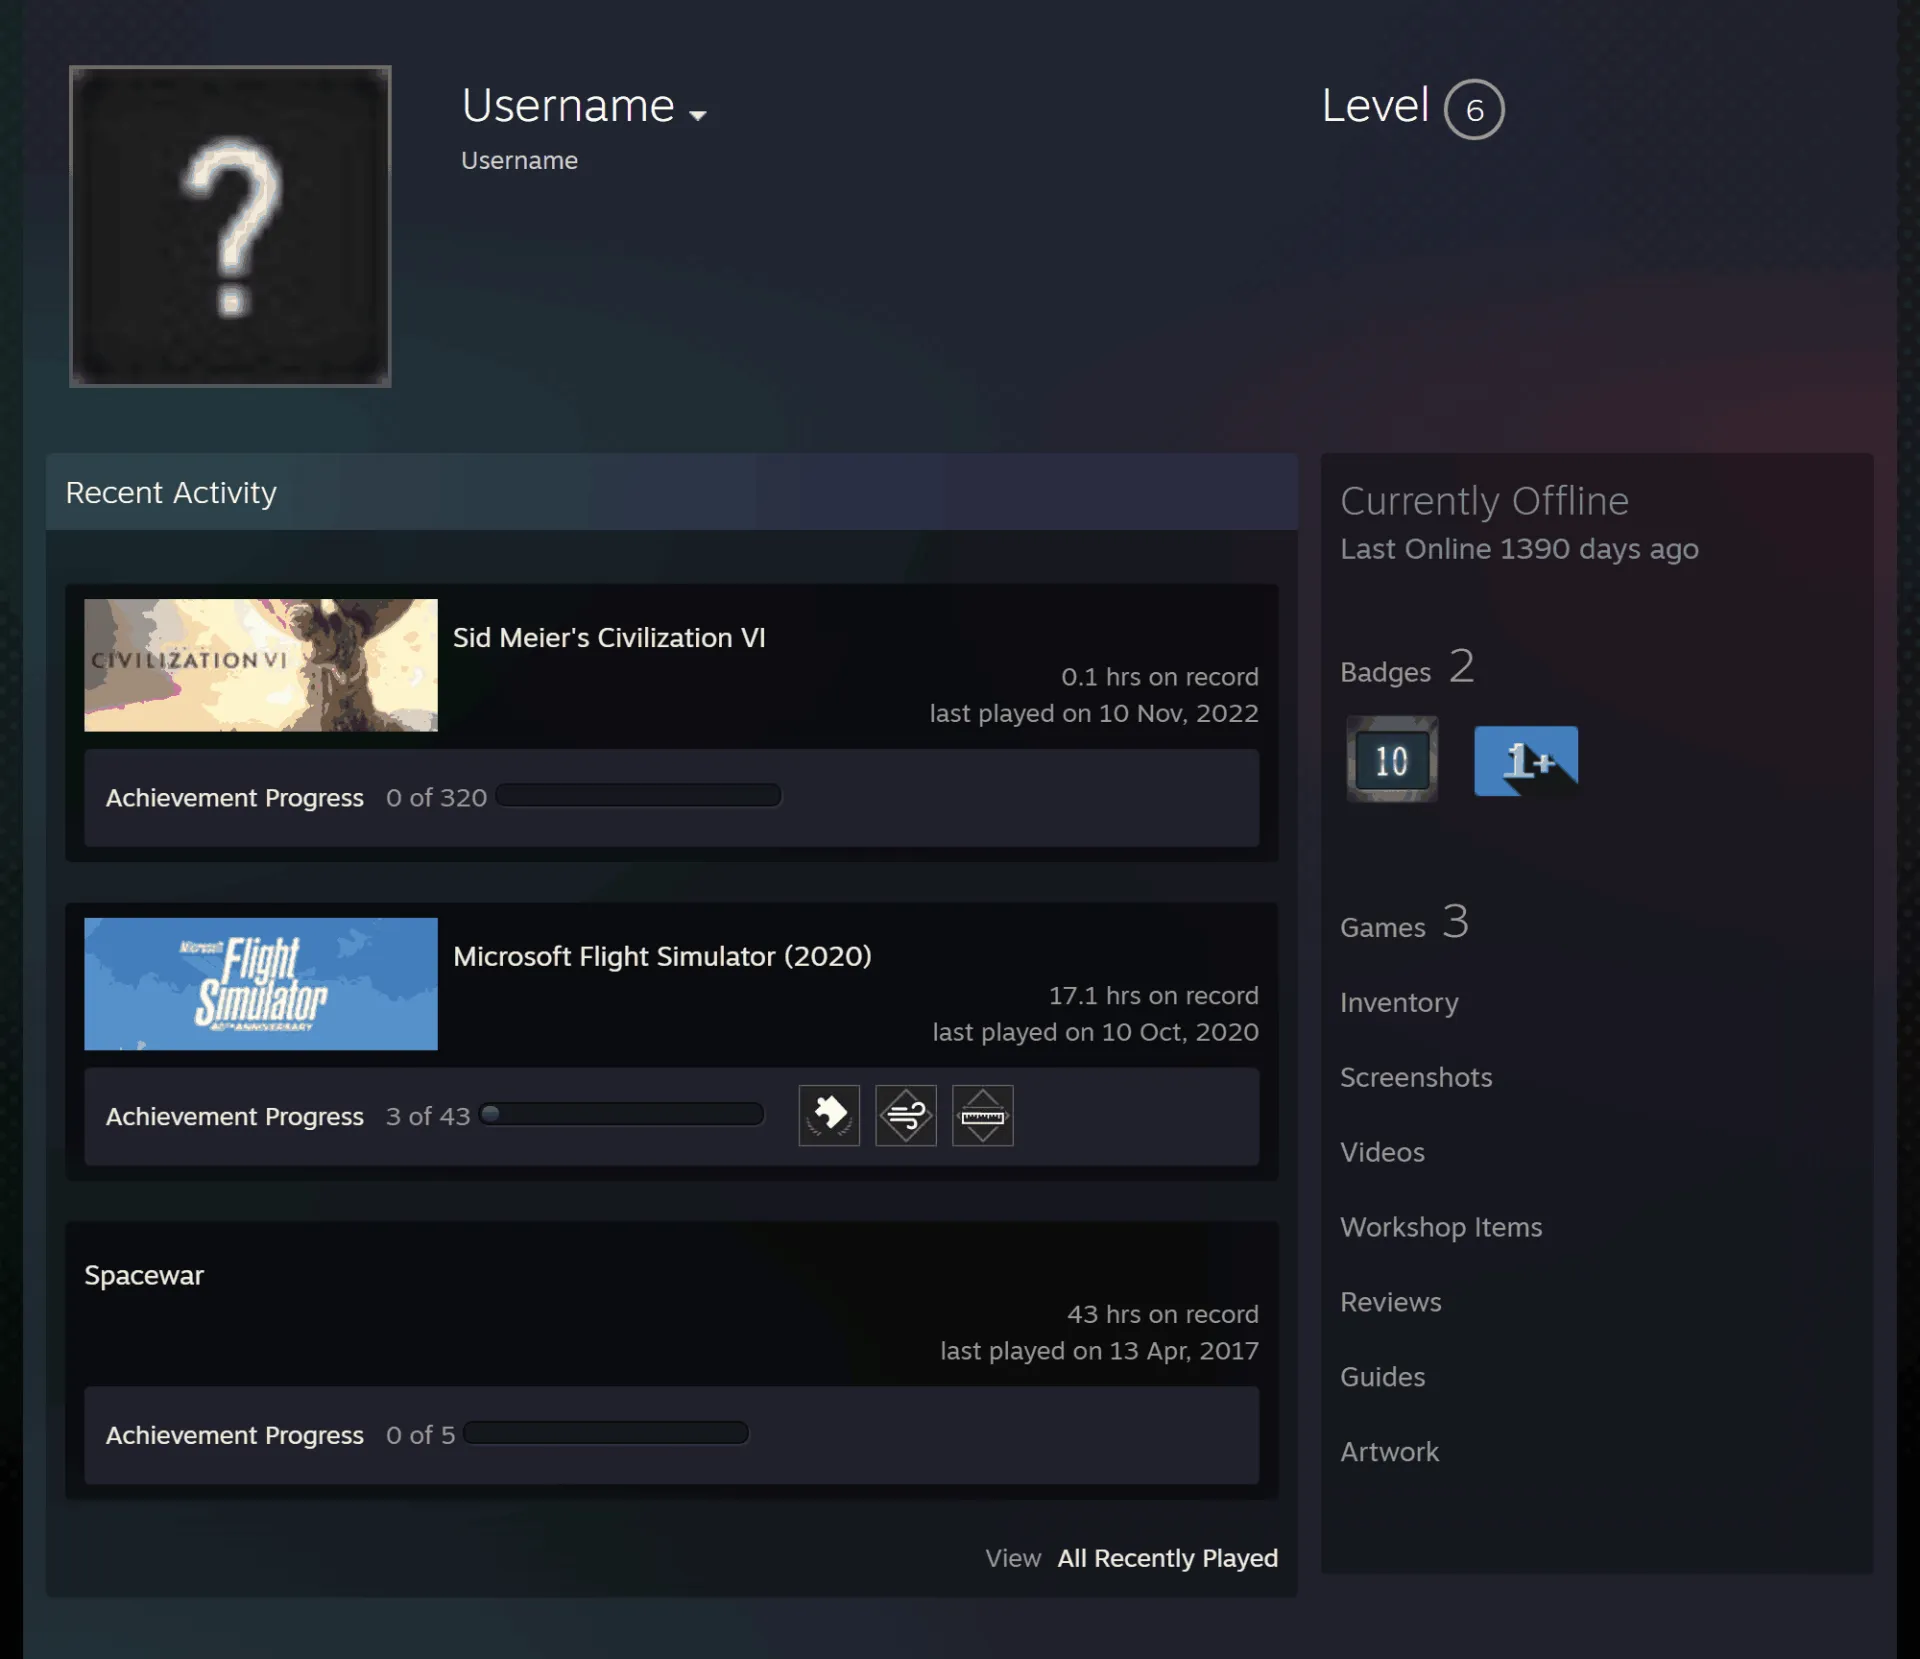View the ruler achievement icon
The image size is (1920, 1659).
983,1116
